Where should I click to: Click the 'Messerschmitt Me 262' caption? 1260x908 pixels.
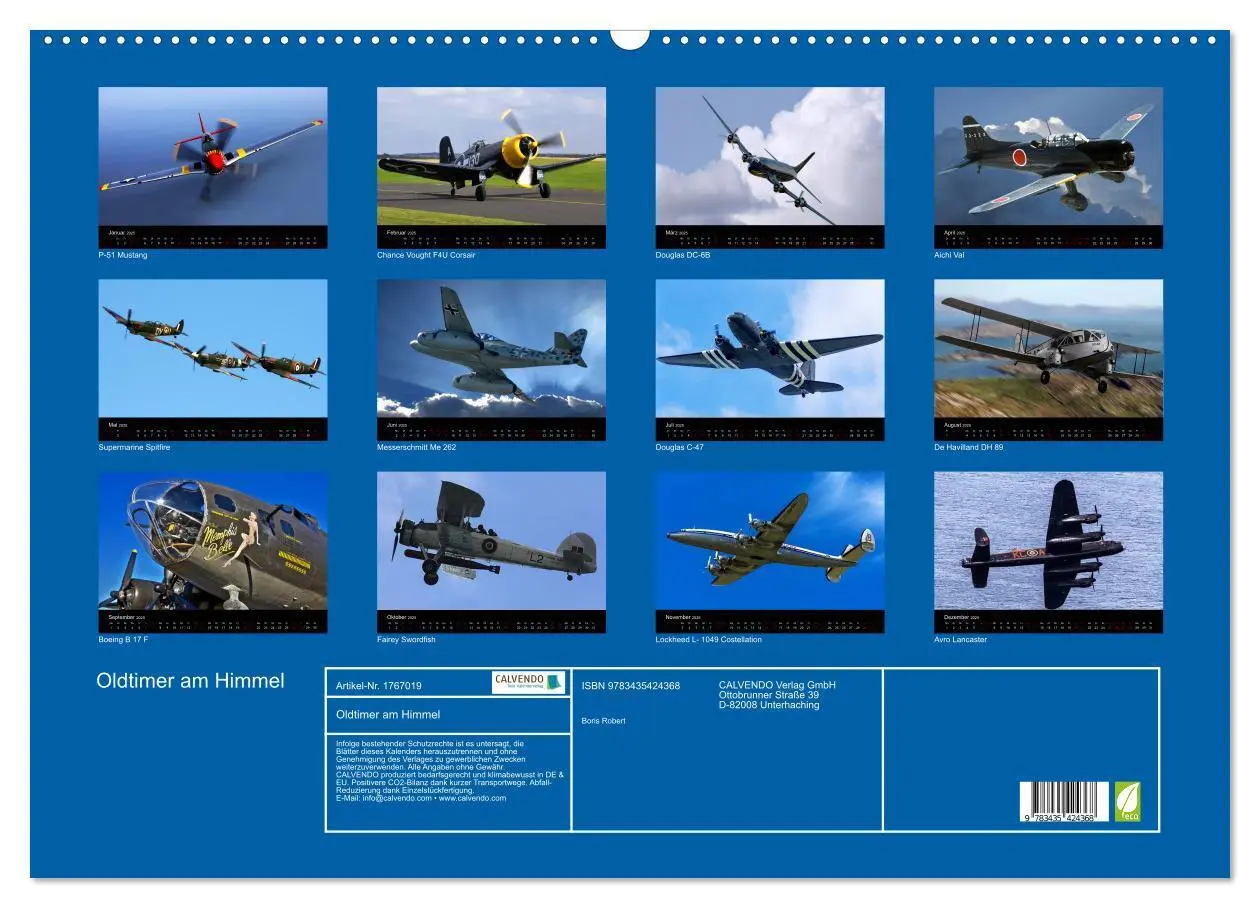pyautogui.click(x=417, y=447)
